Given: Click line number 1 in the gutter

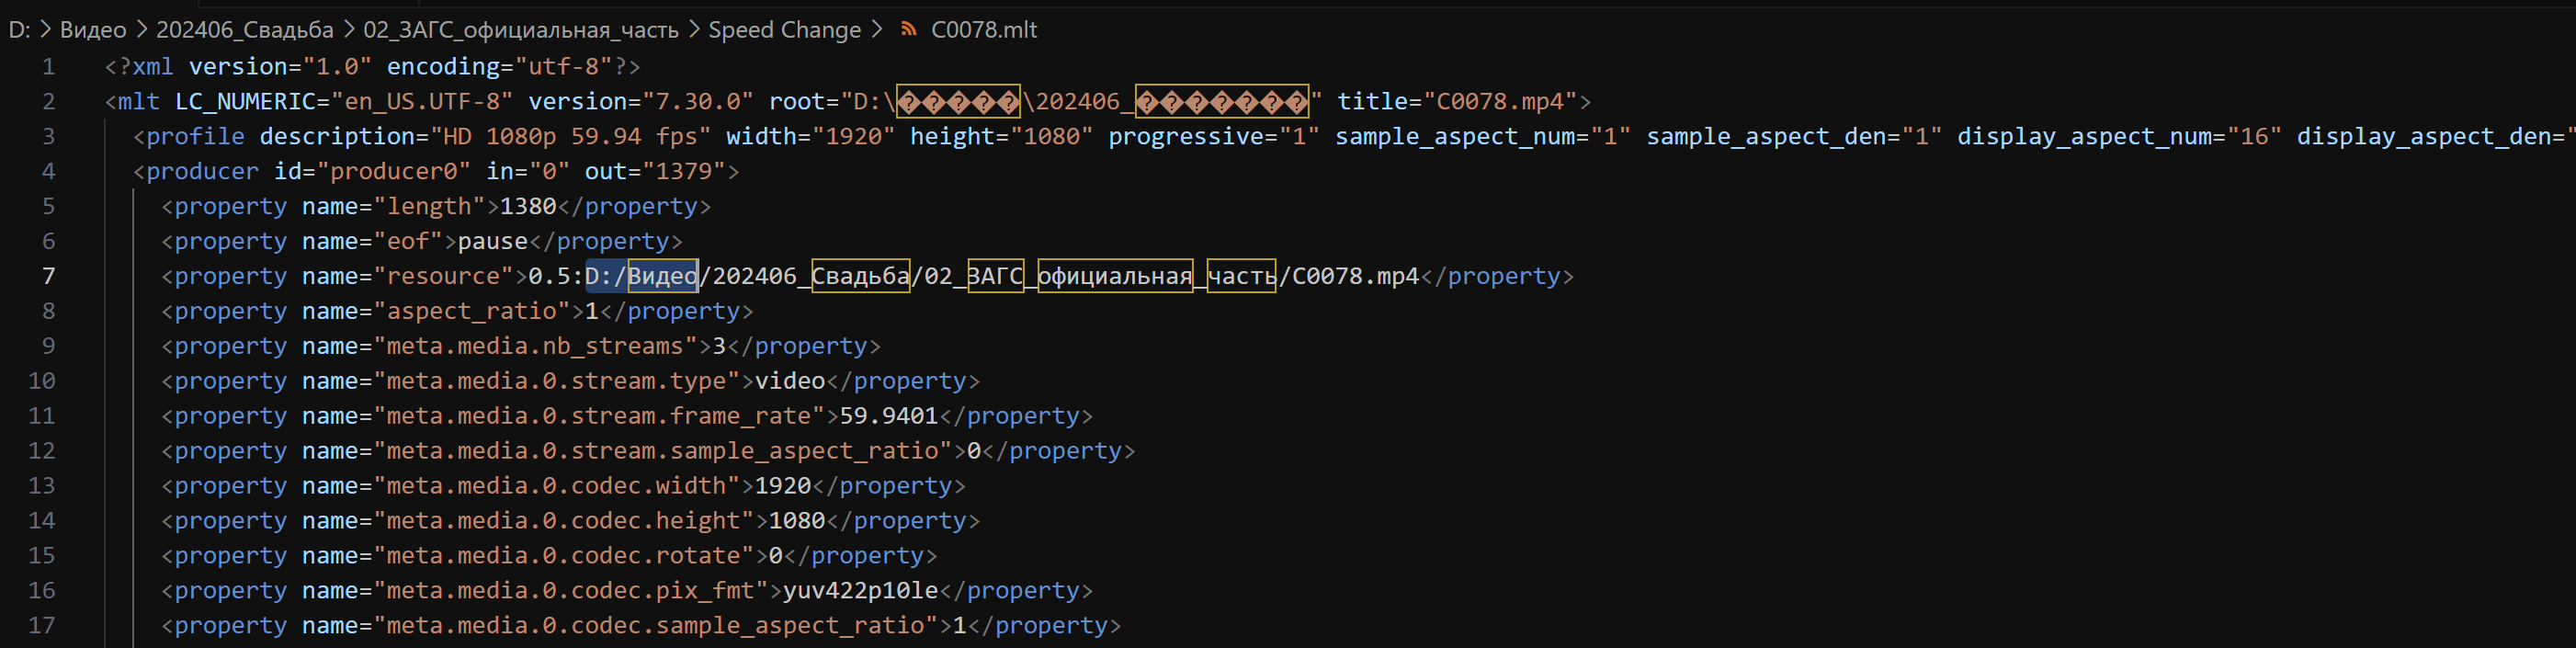Looking at the screenshot, I should [48, 67].
